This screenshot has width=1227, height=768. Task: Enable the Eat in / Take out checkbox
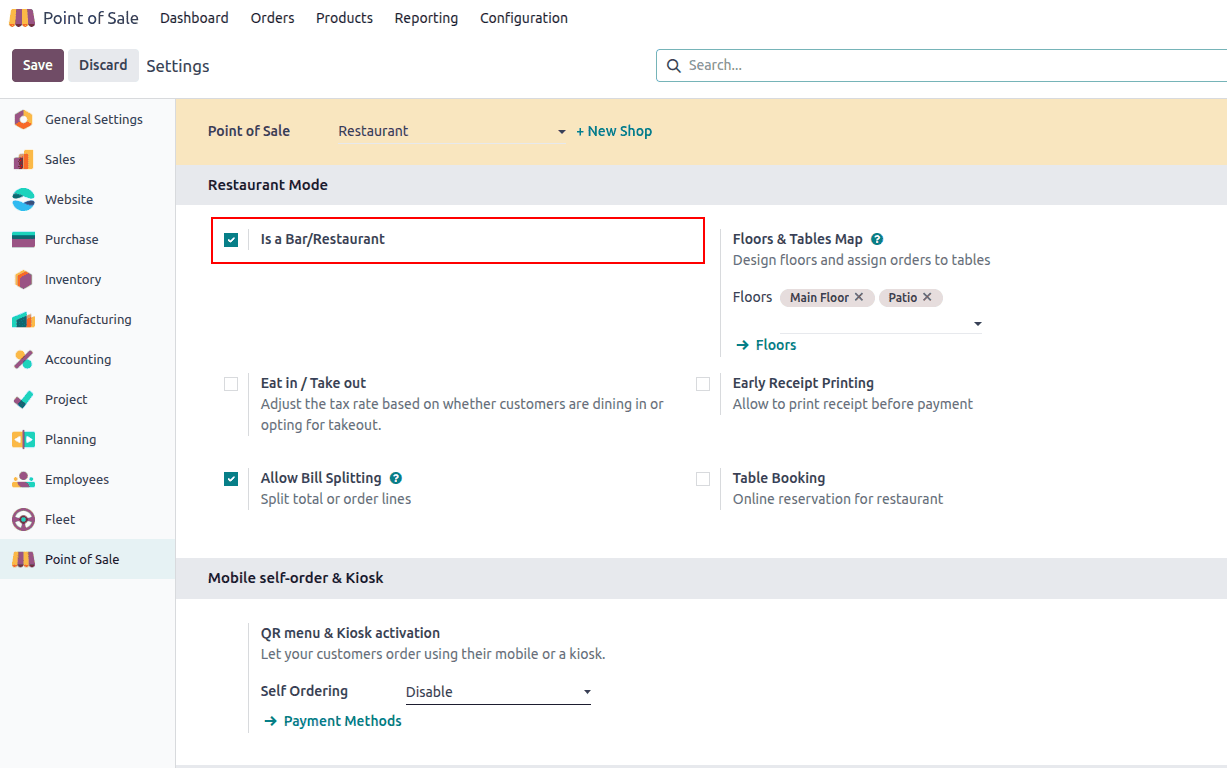click(231, 383)
